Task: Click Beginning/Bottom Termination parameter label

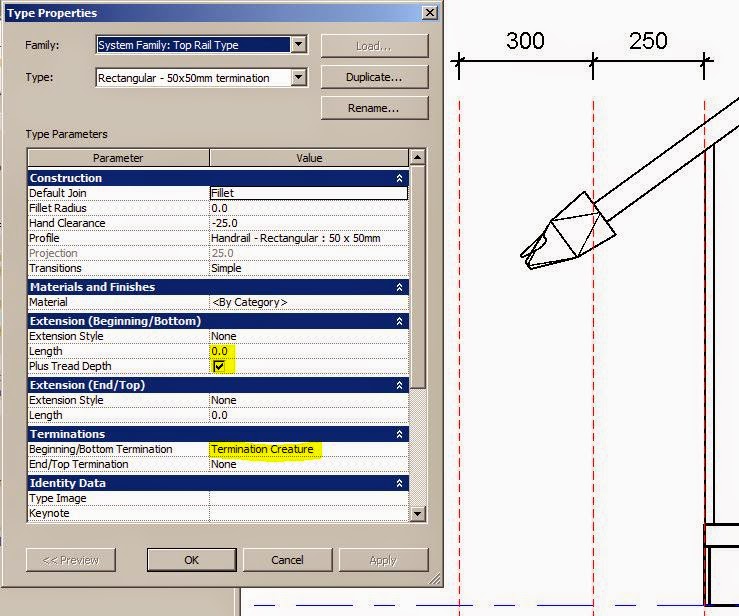Action: pyautogui.click(x=100, y=449)
